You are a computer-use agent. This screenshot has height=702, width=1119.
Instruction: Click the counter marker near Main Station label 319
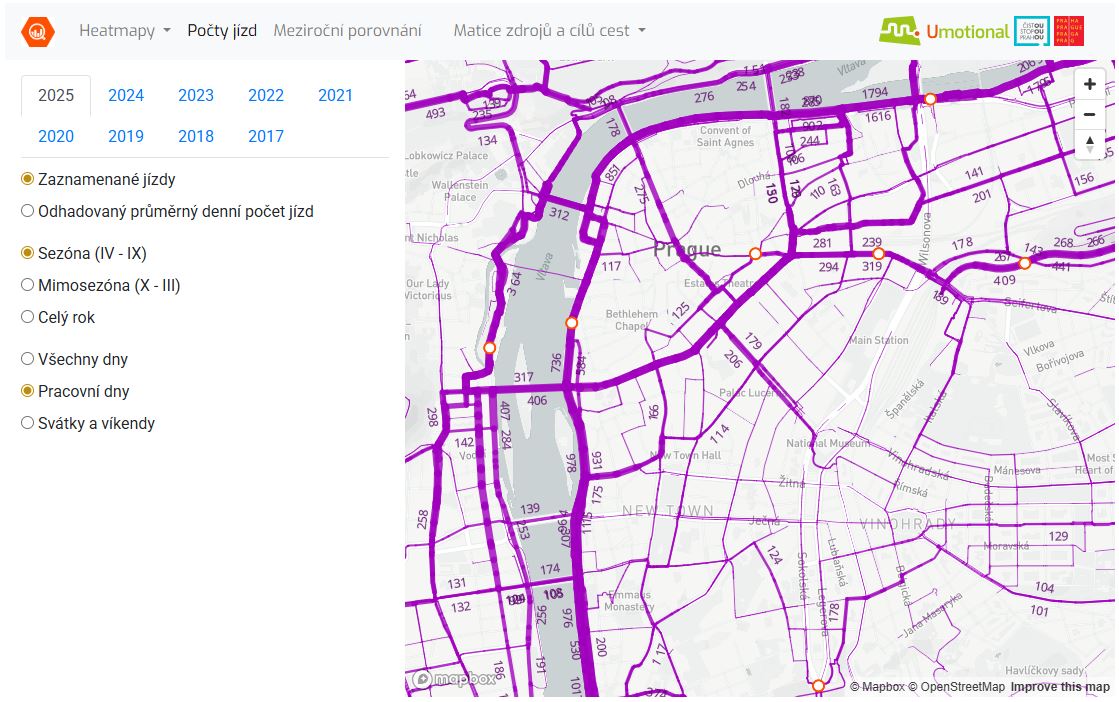(x=878, y=254)
